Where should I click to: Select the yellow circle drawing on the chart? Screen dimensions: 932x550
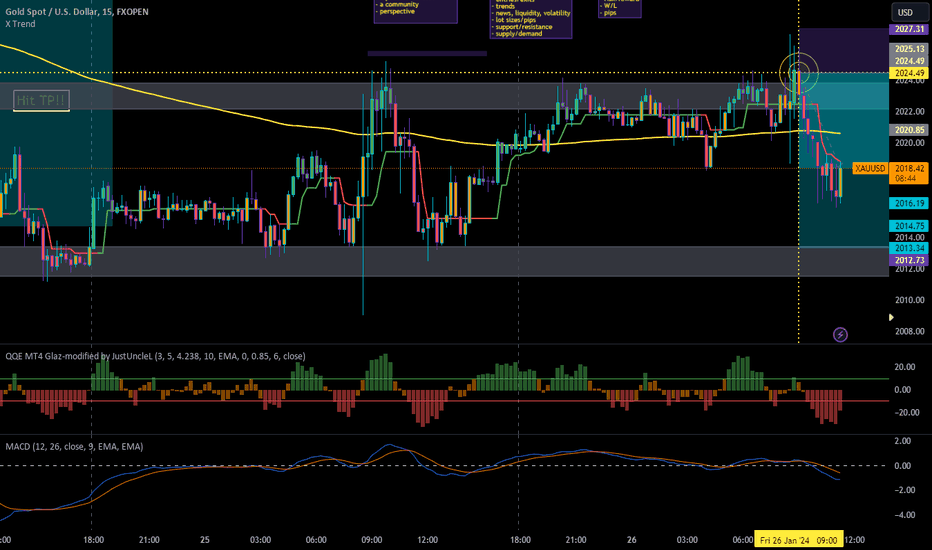799,73
